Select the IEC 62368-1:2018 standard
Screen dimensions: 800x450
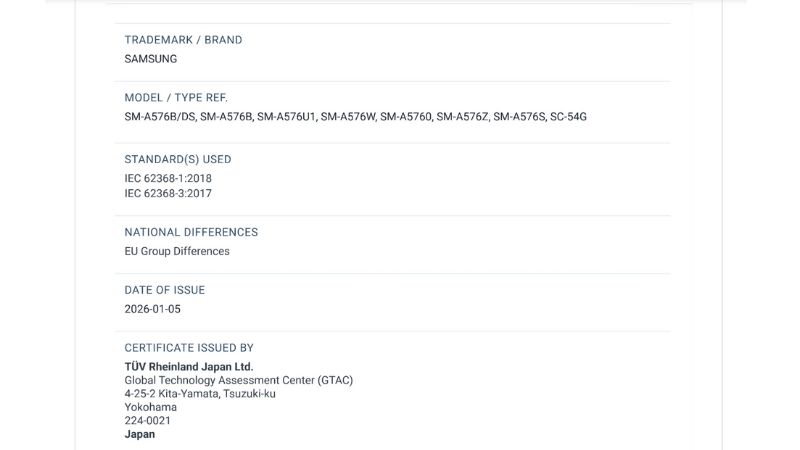[x=168, y=179]
